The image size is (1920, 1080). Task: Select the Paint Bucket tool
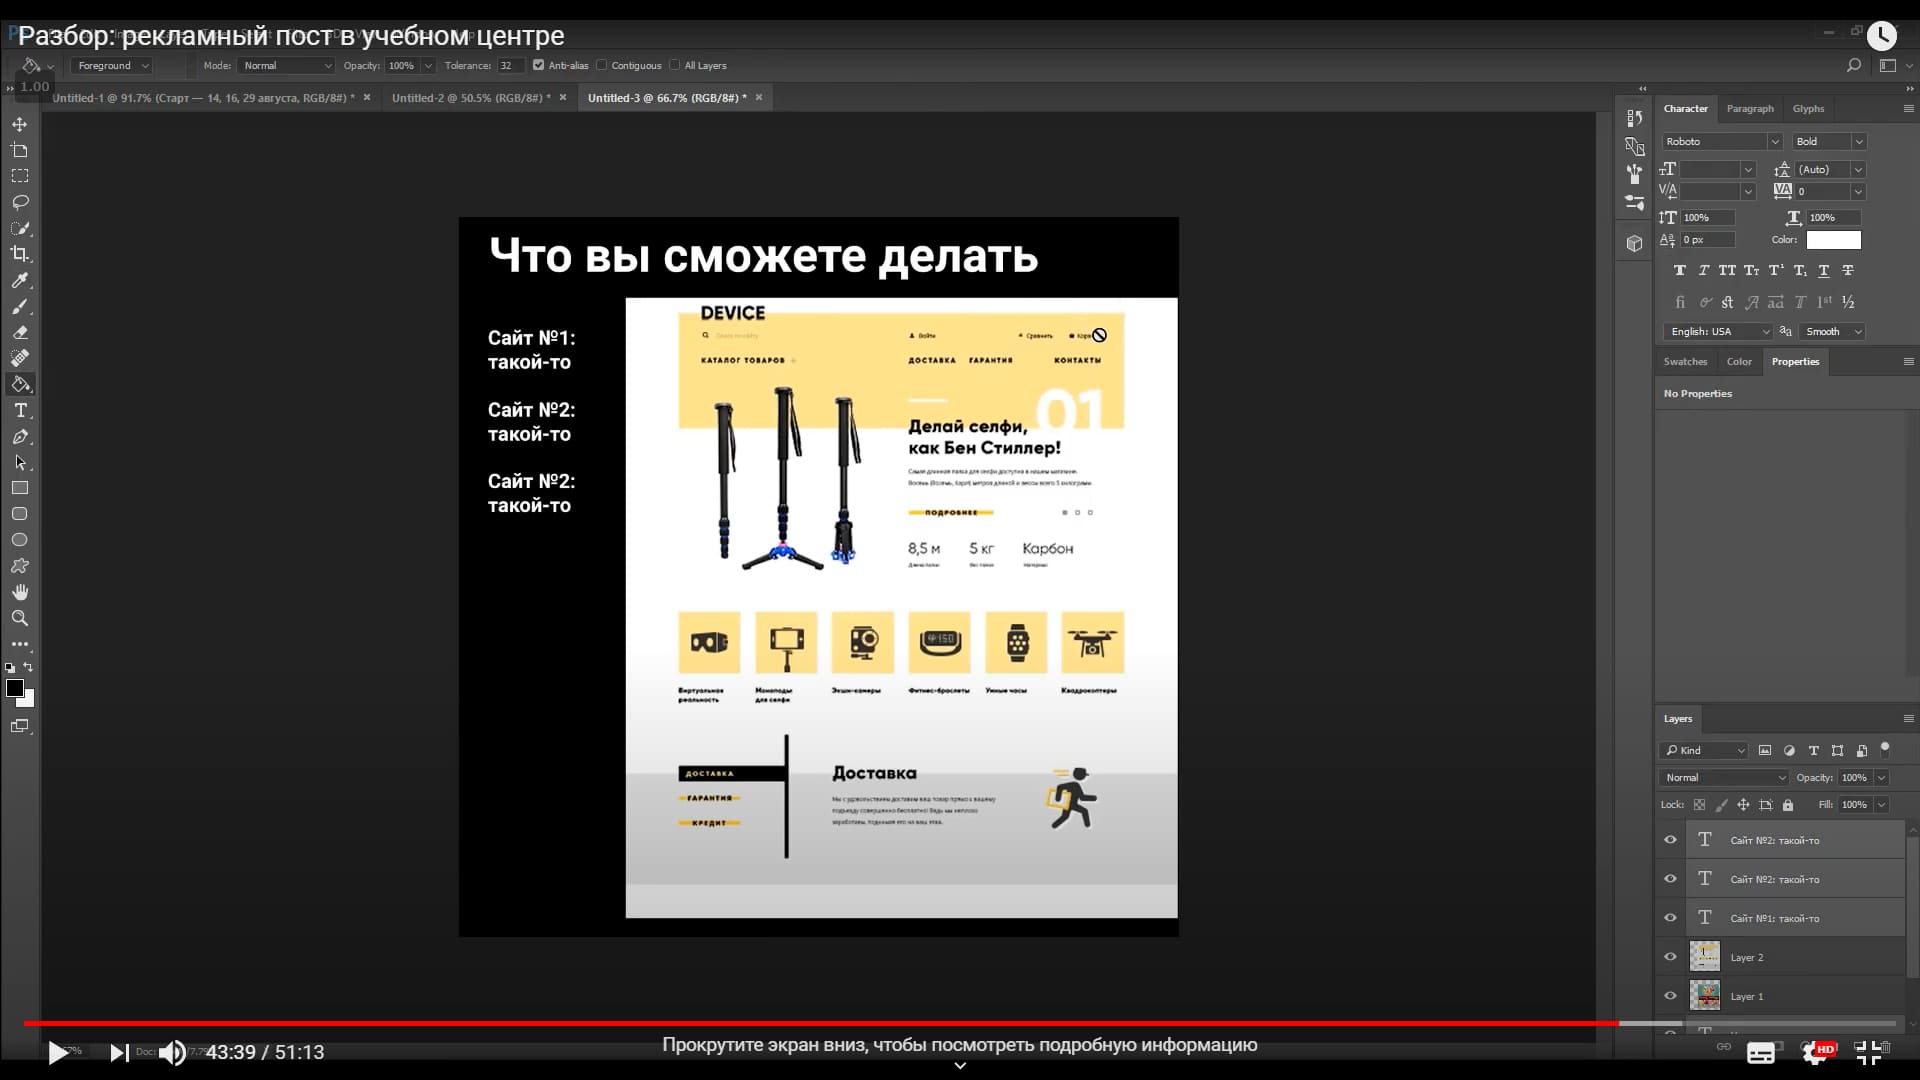point(19,384)
